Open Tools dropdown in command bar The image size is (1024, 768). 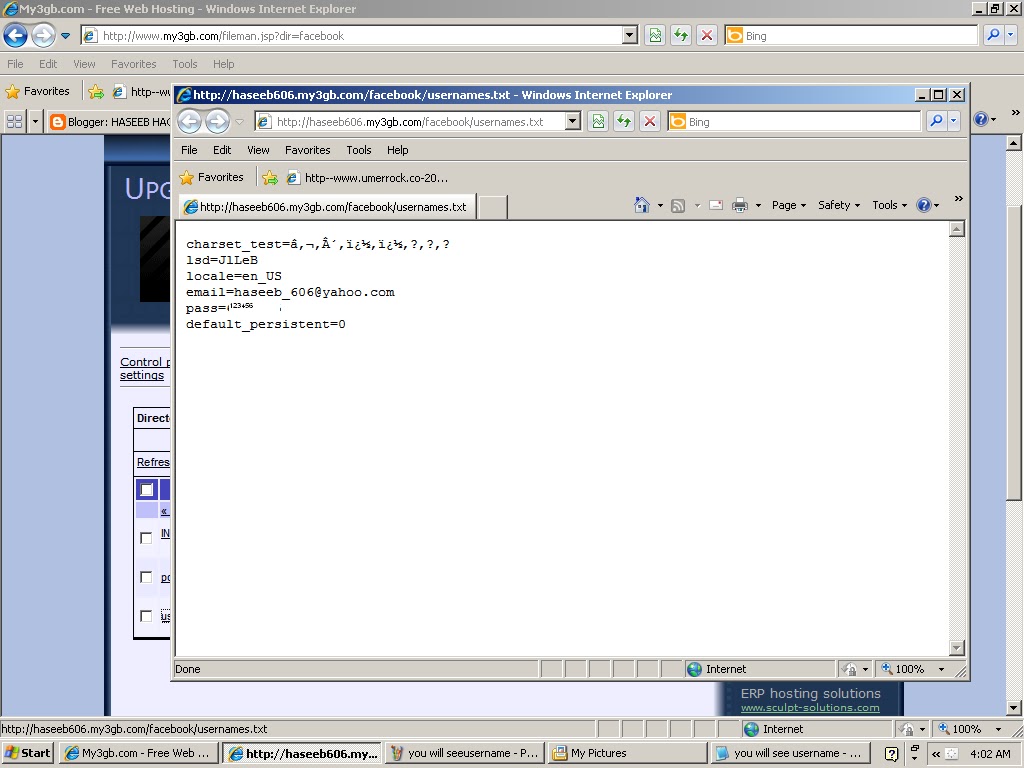(889, 205)
